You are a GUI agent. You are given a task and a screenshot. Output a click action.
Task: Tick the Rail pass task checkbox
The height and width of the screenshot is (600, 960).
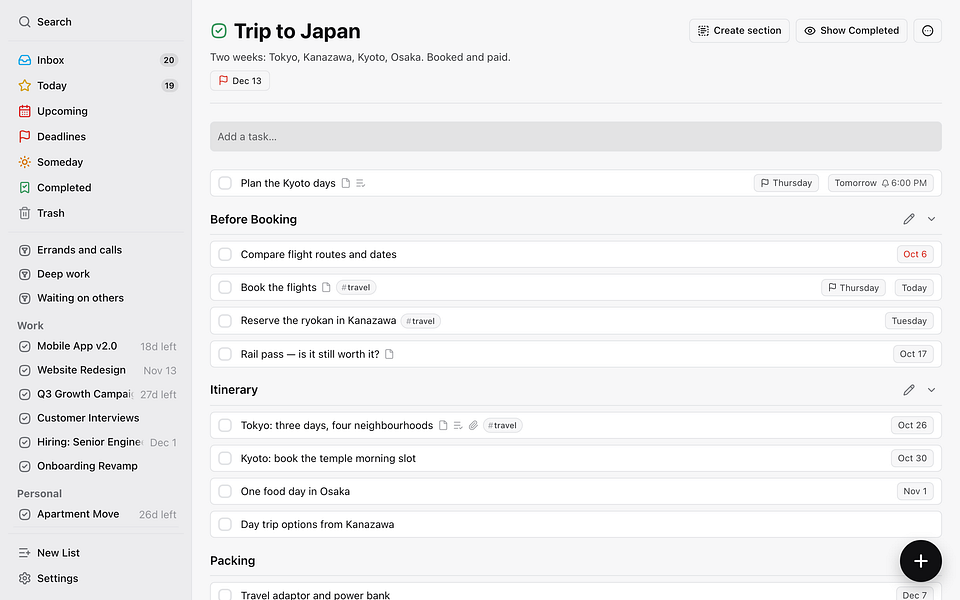[x=225, y=354]
